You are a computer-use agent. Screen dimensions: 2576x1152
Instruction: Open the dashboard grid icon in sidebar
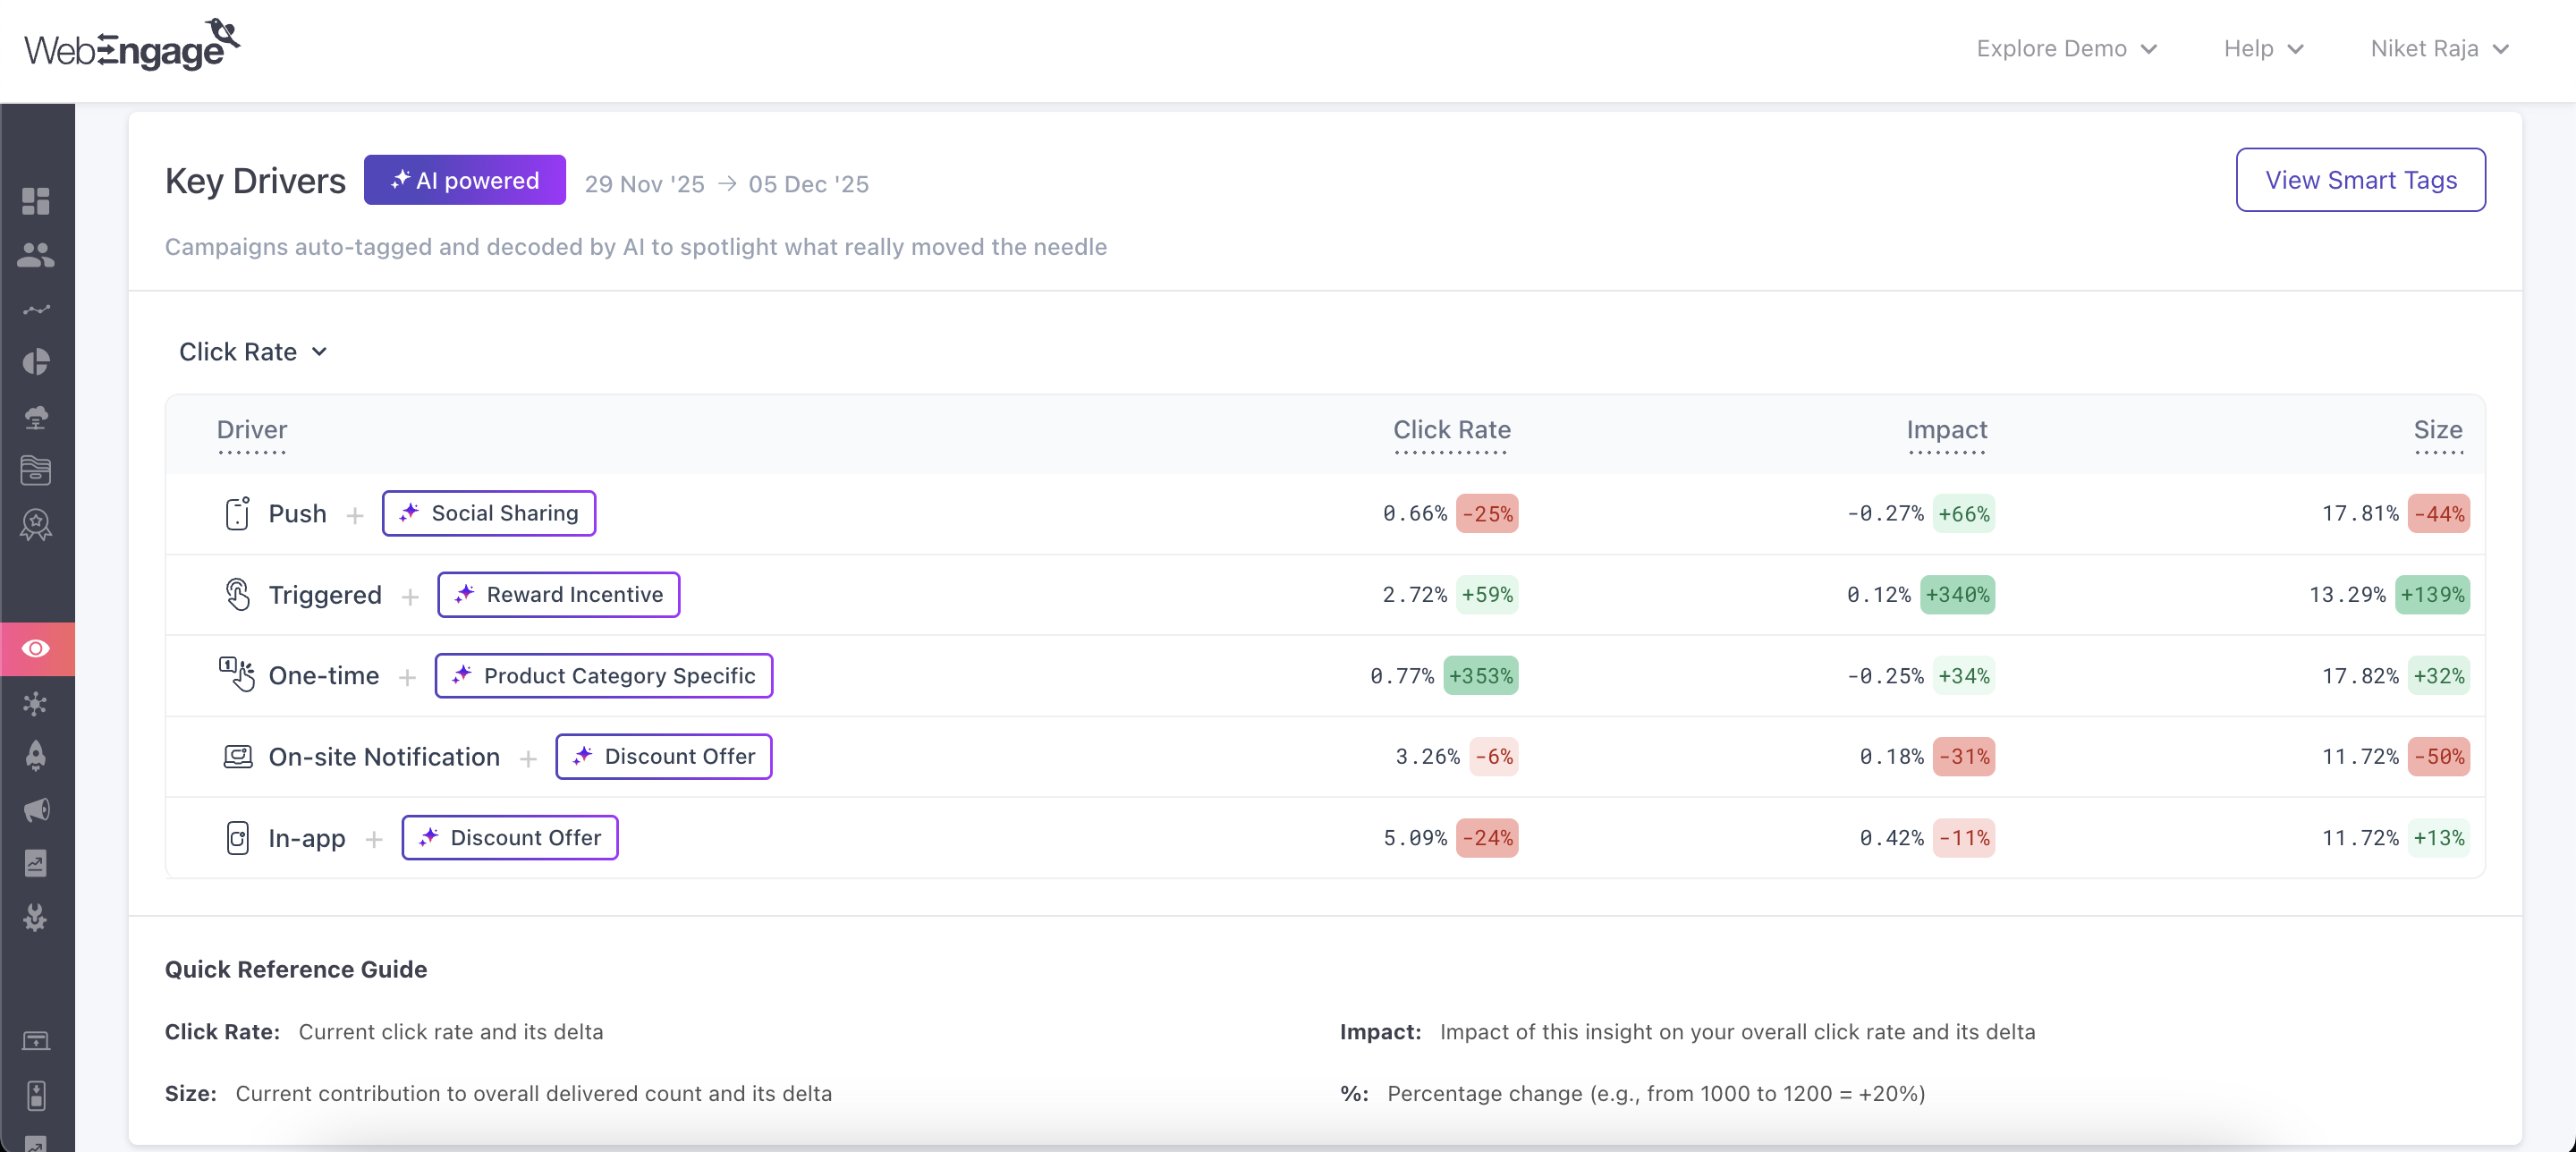pyautogui.click(x=36, y=201)
